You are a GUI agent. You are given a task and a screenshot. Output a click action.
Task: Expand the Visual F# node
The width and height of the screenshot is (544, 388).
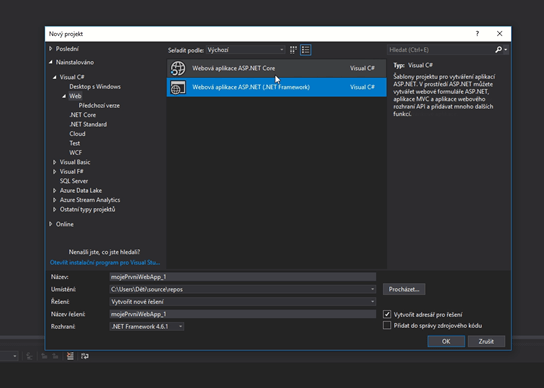click(54, 171)
